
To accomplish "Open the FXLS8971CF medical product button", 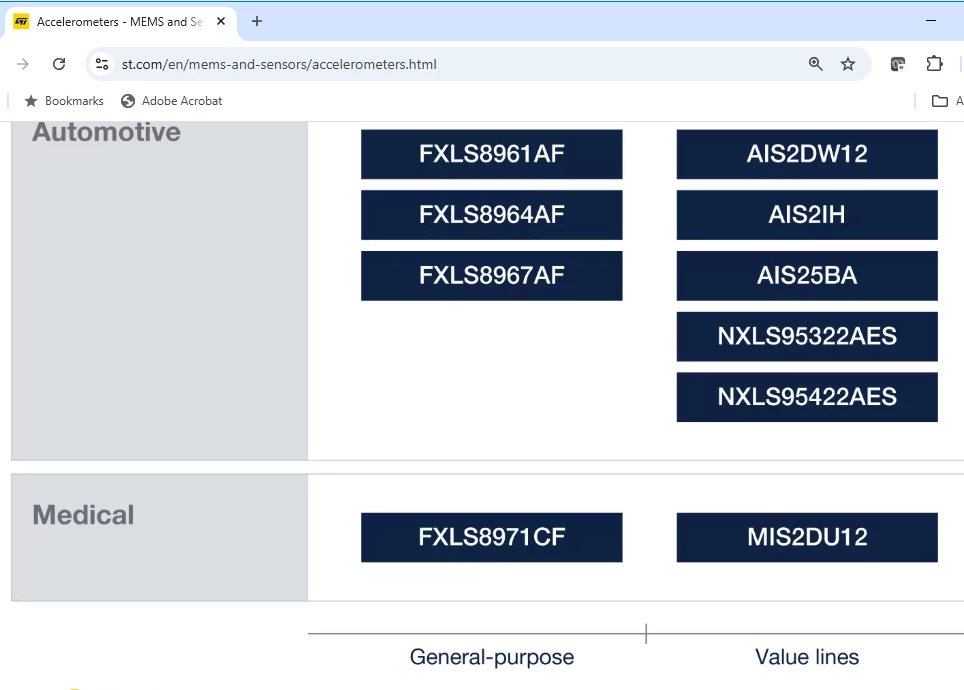I will click(491, 537).
